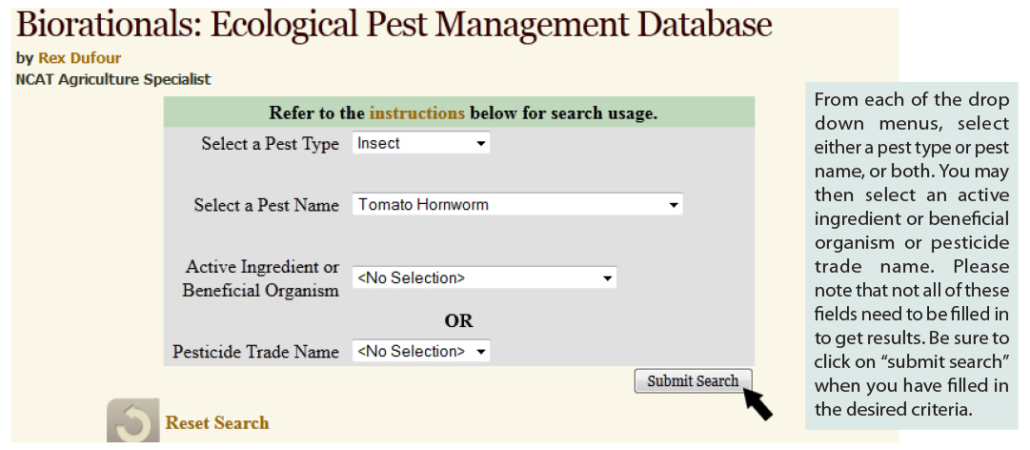Click the black arrow pointer graphic
Screen dimensions: 1030x450
pyautogui.click(x=757, y=402)
